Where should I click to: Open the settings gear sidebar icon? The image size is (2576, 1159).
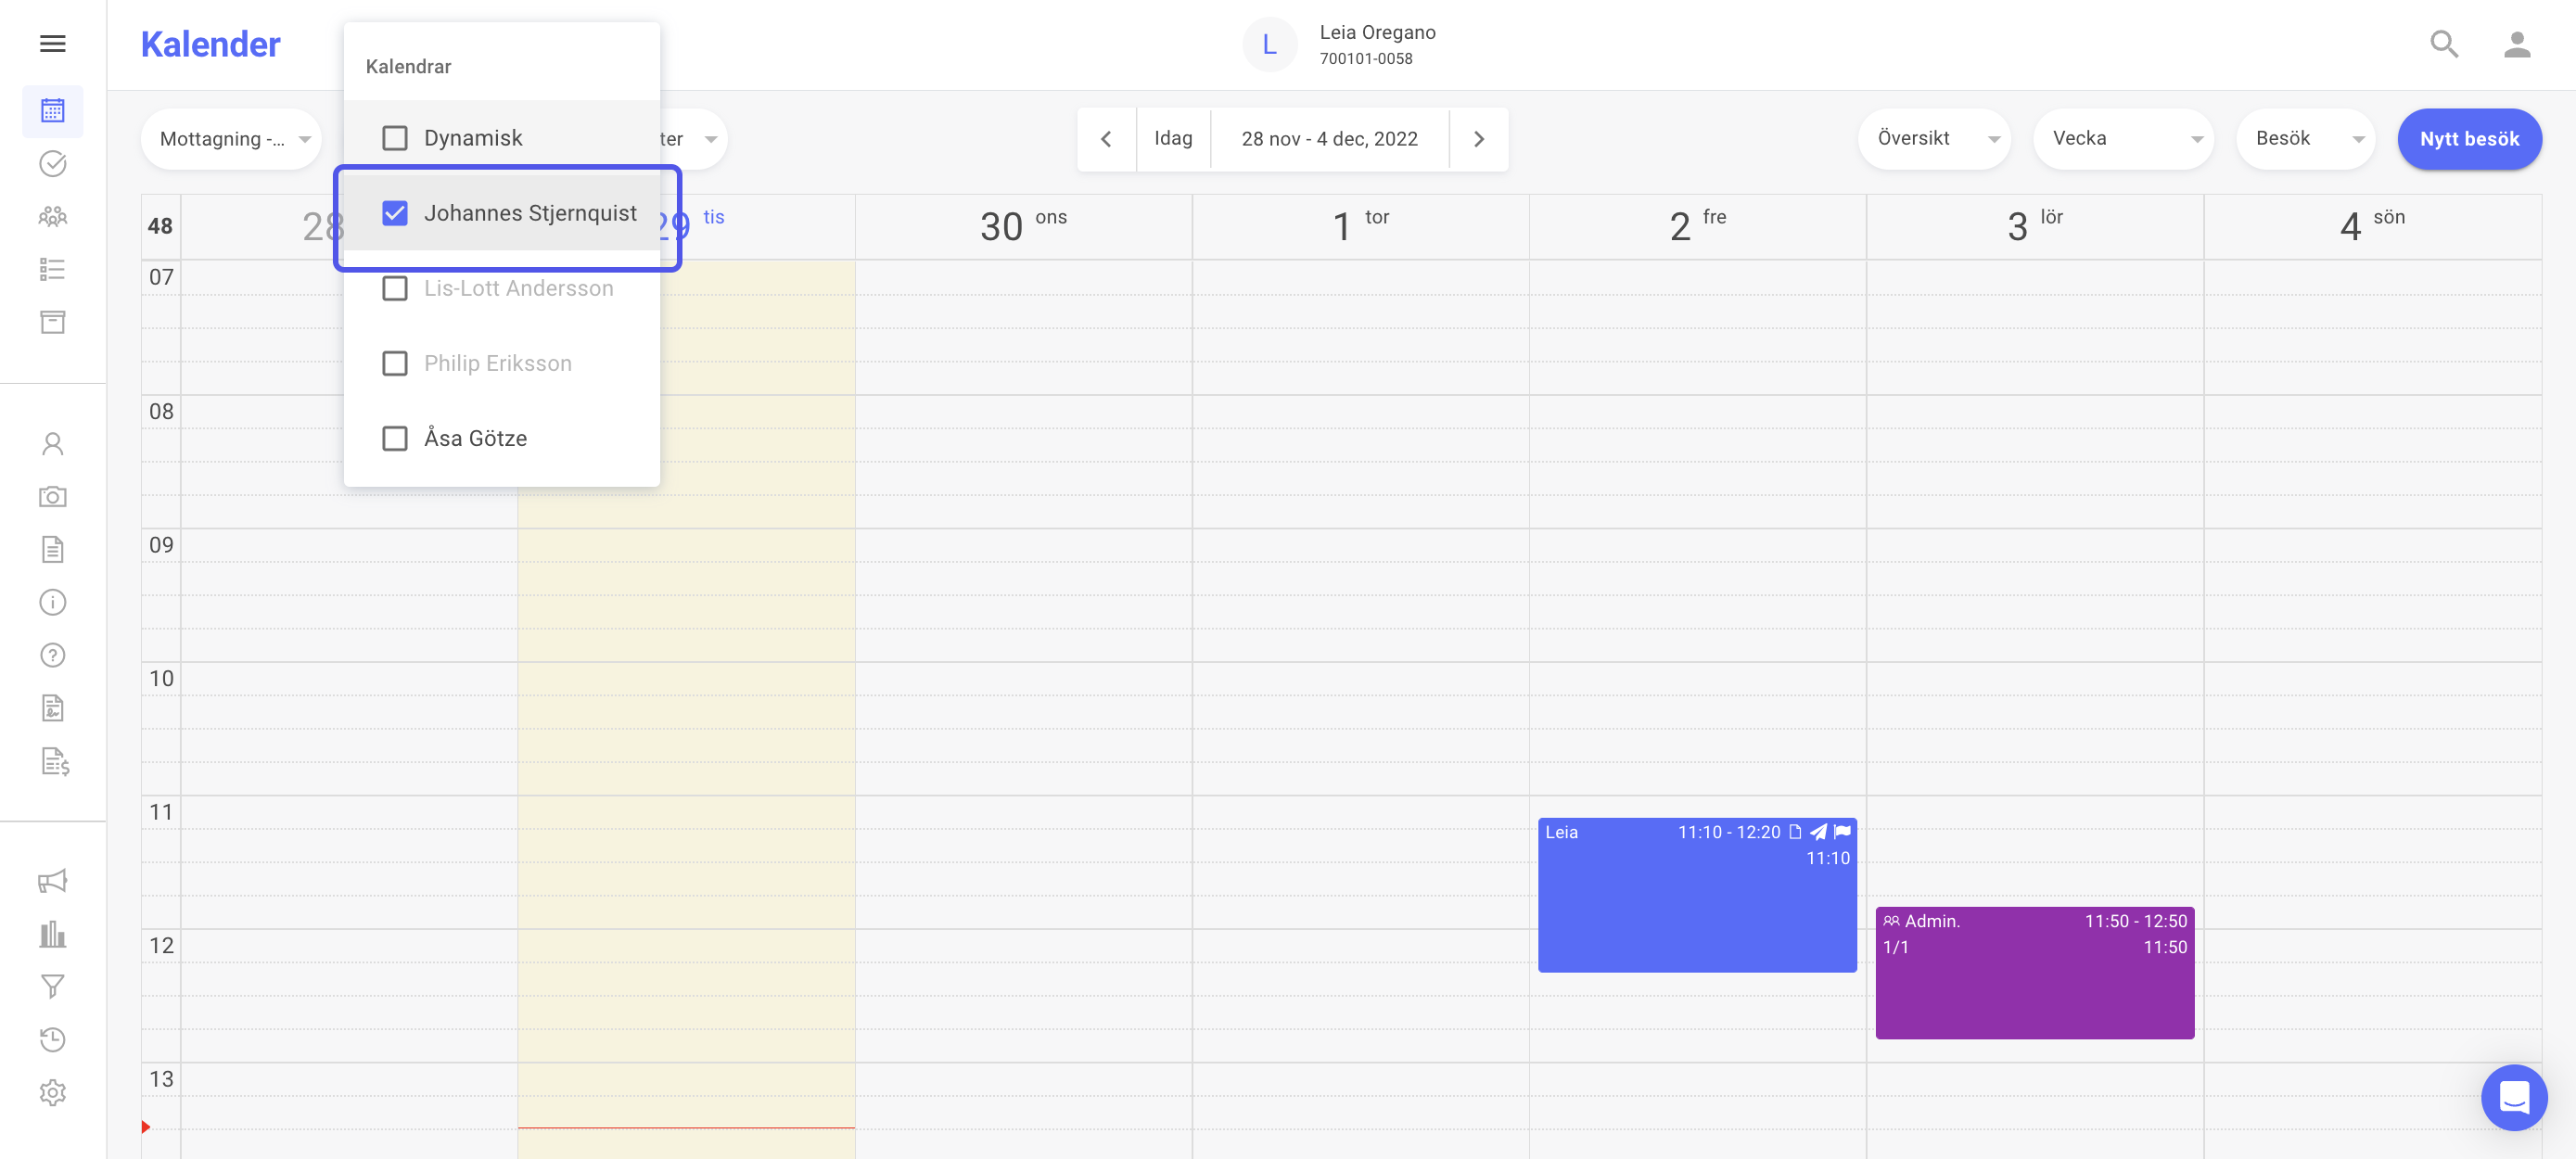53,1092
